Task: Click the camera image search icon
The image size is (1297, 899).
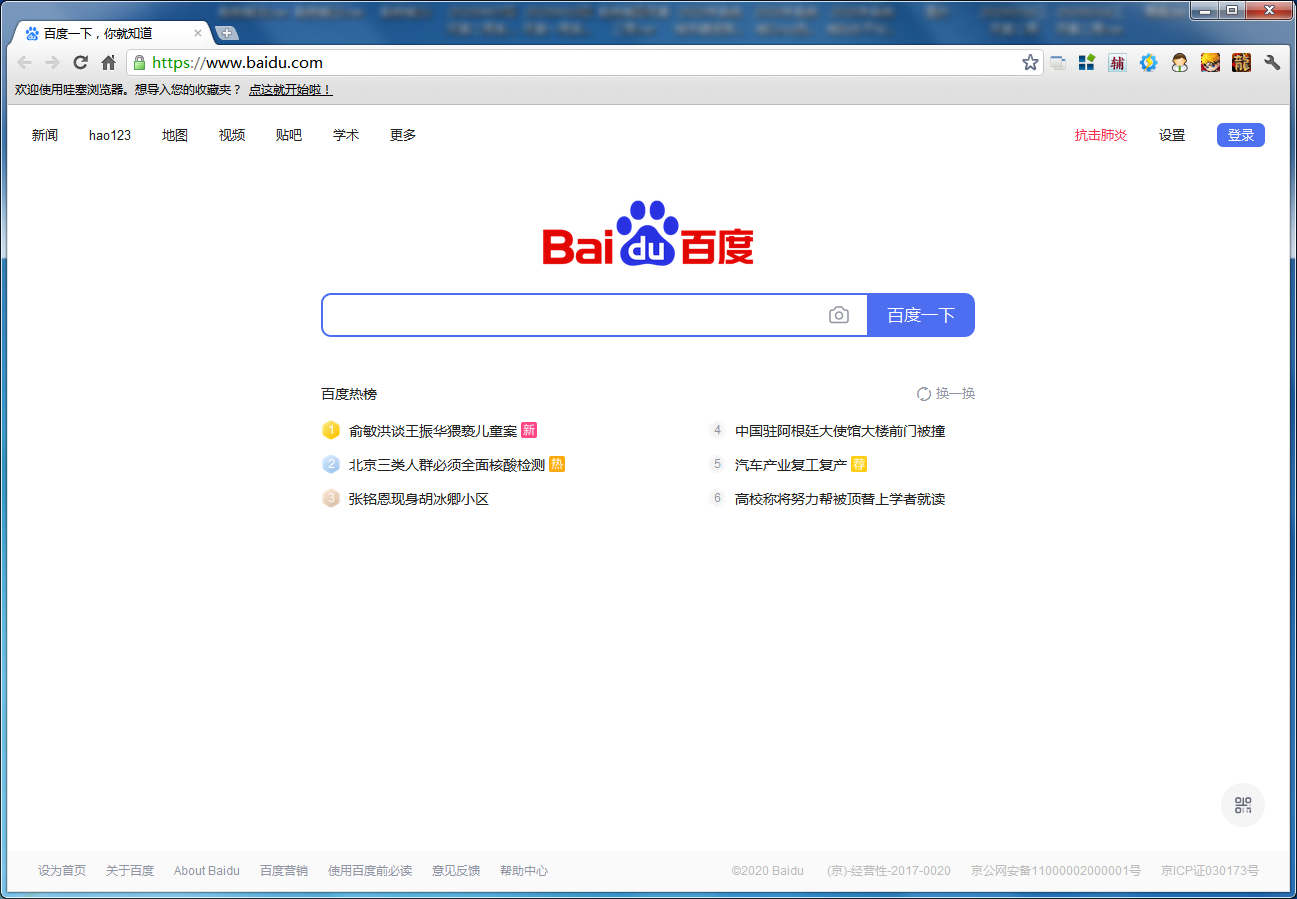Action: tap(839, 315)
